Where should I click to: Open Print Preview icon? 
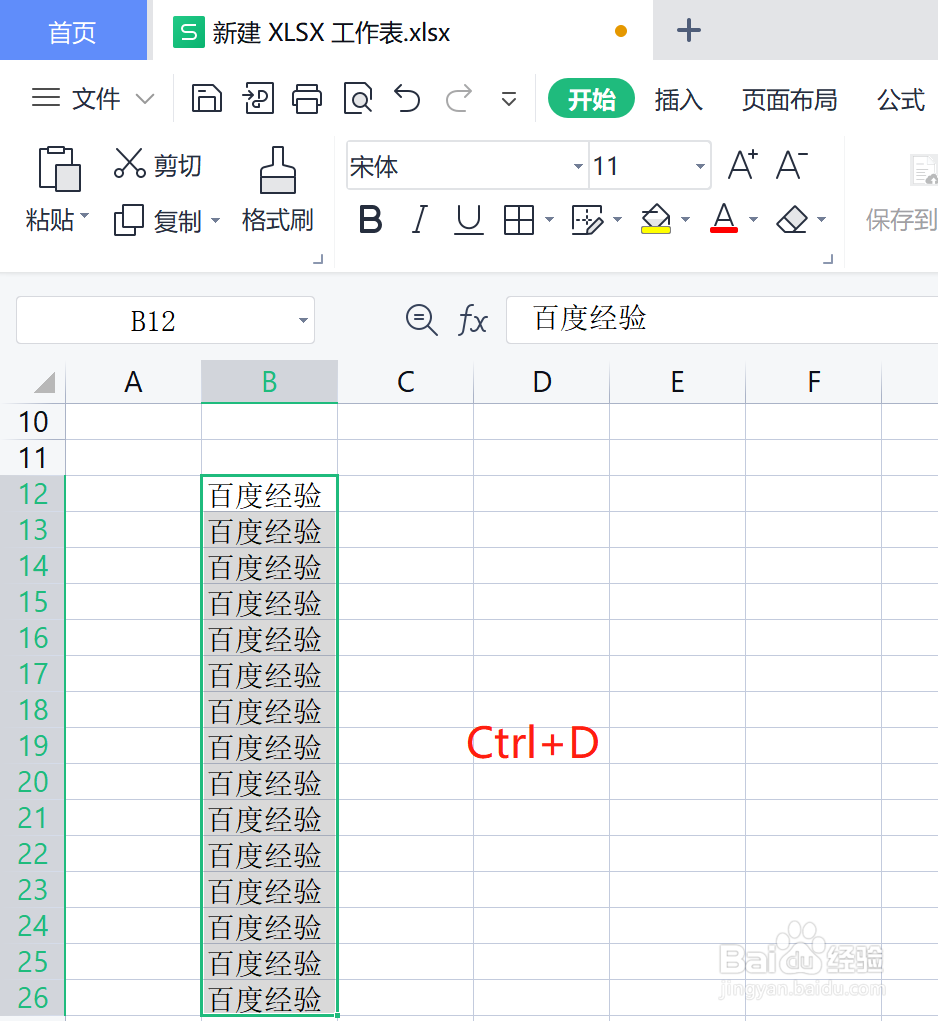point(357,99)
